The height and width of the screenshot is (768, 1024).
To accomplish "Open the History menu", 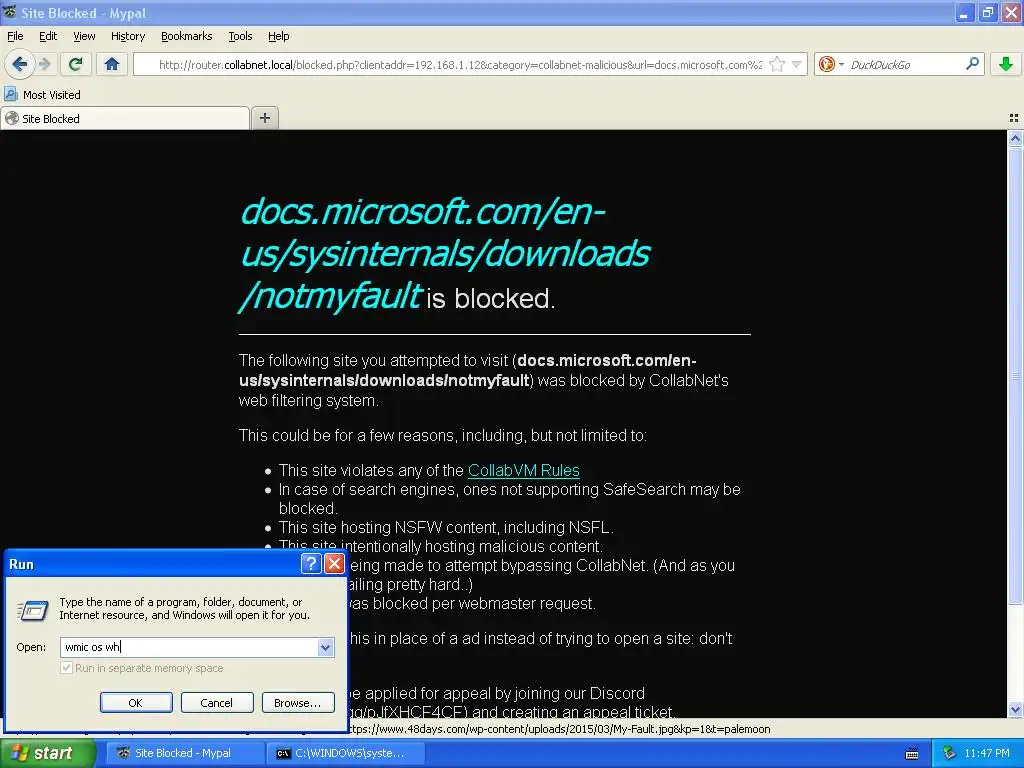I will 128,36.
